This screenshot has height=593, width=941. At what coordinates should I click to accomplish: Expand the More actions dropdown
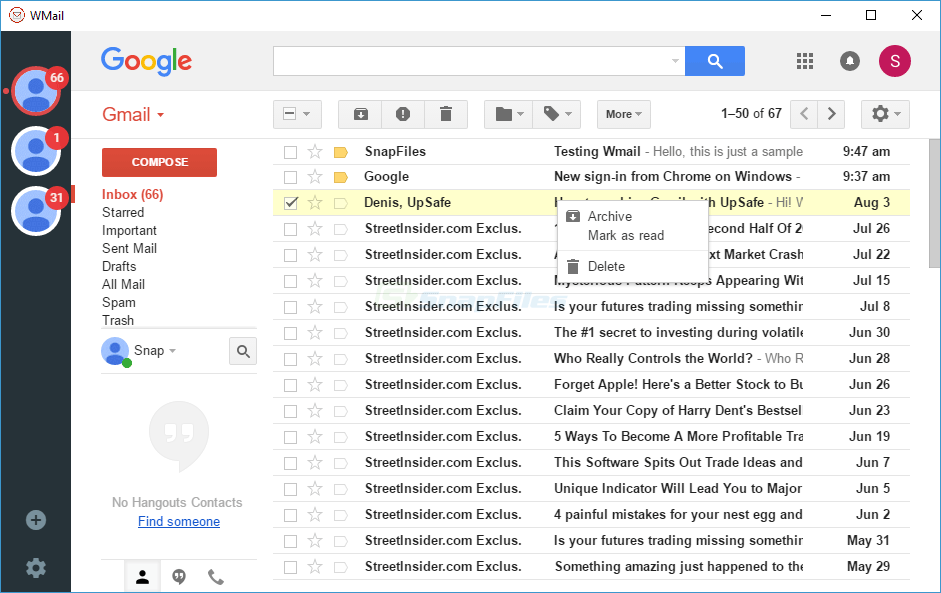point(624,114)
